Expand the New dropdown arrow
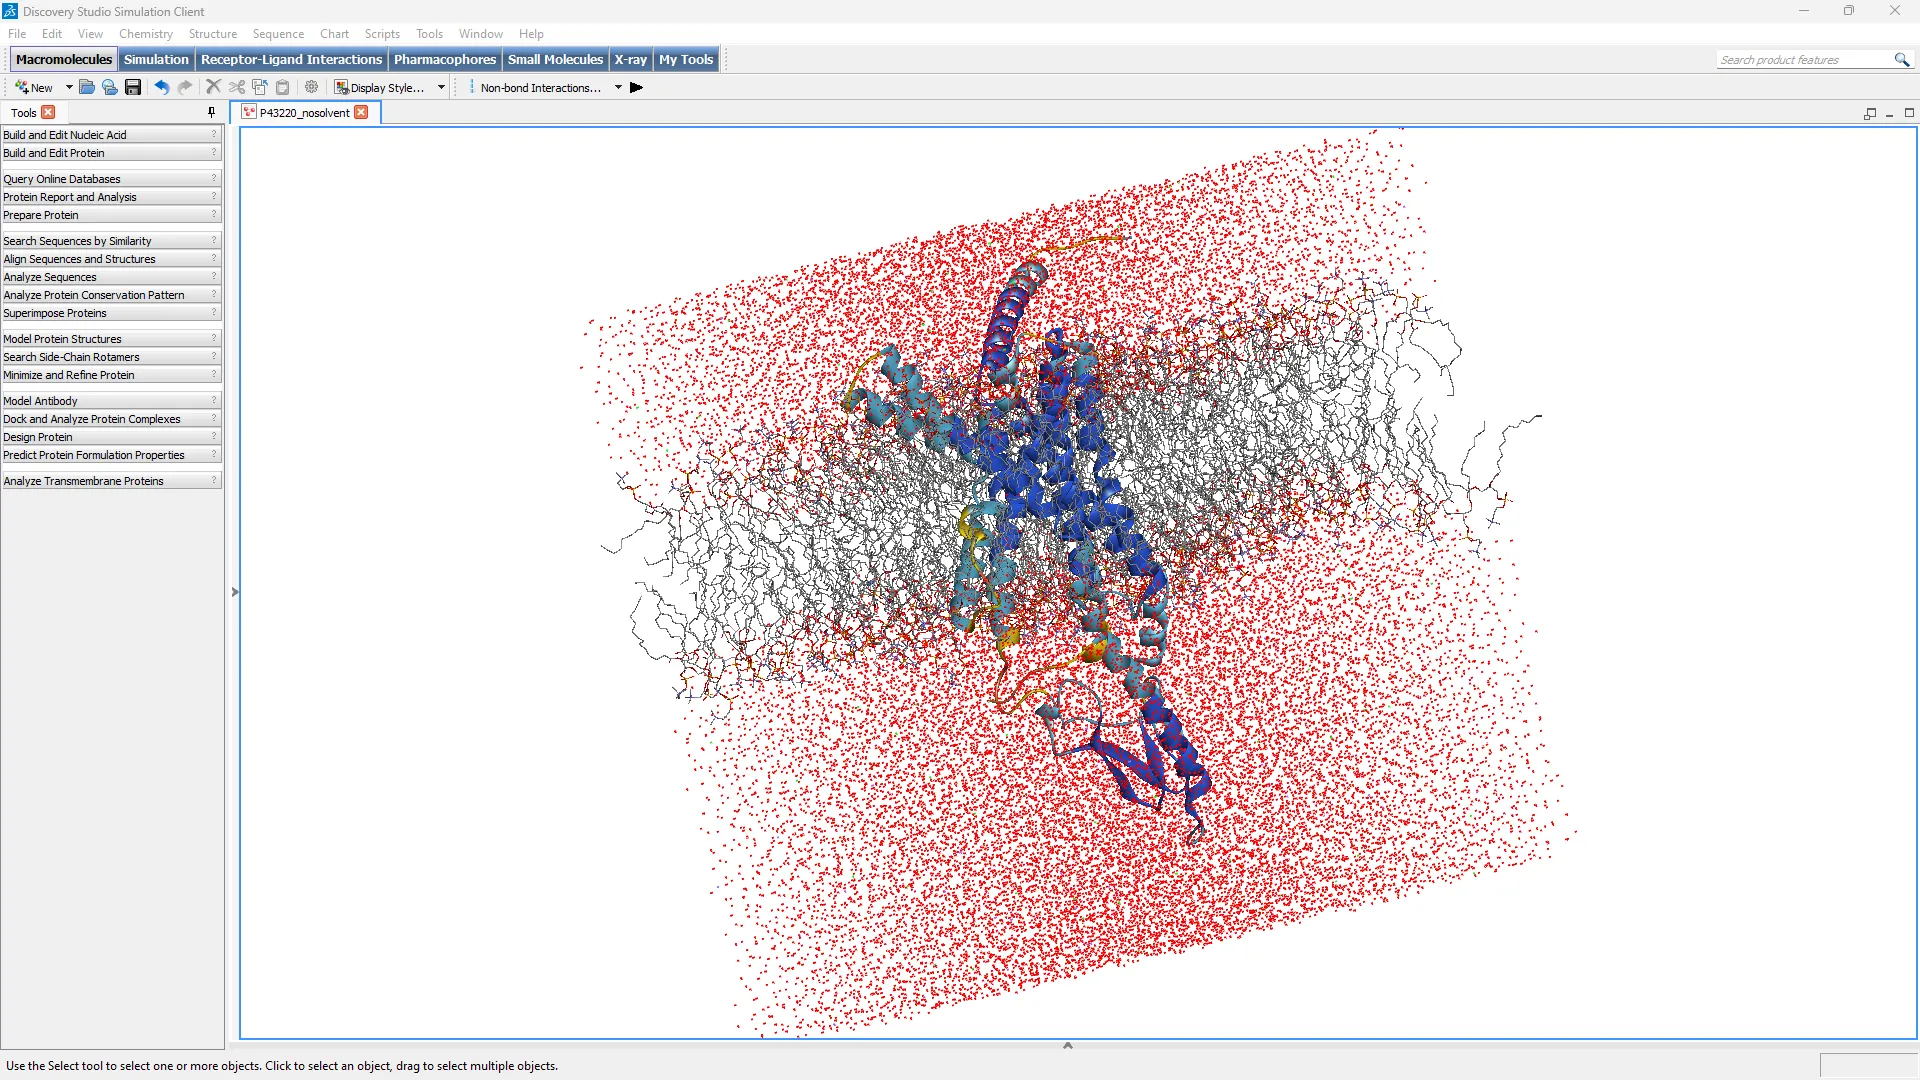 pyautogui.click(x=69, y=88)
